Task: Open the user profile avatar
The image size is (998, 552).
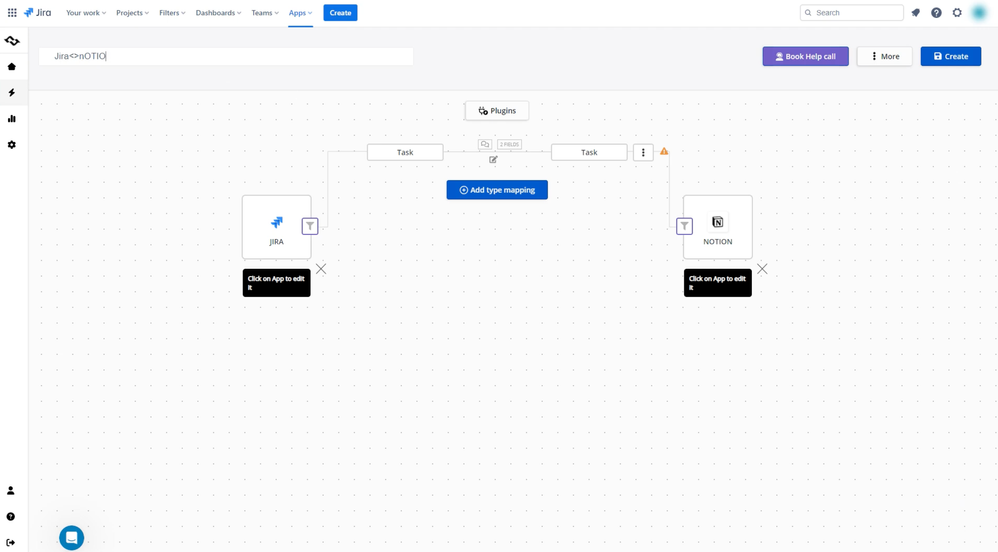Action: [x=979, y=13]
